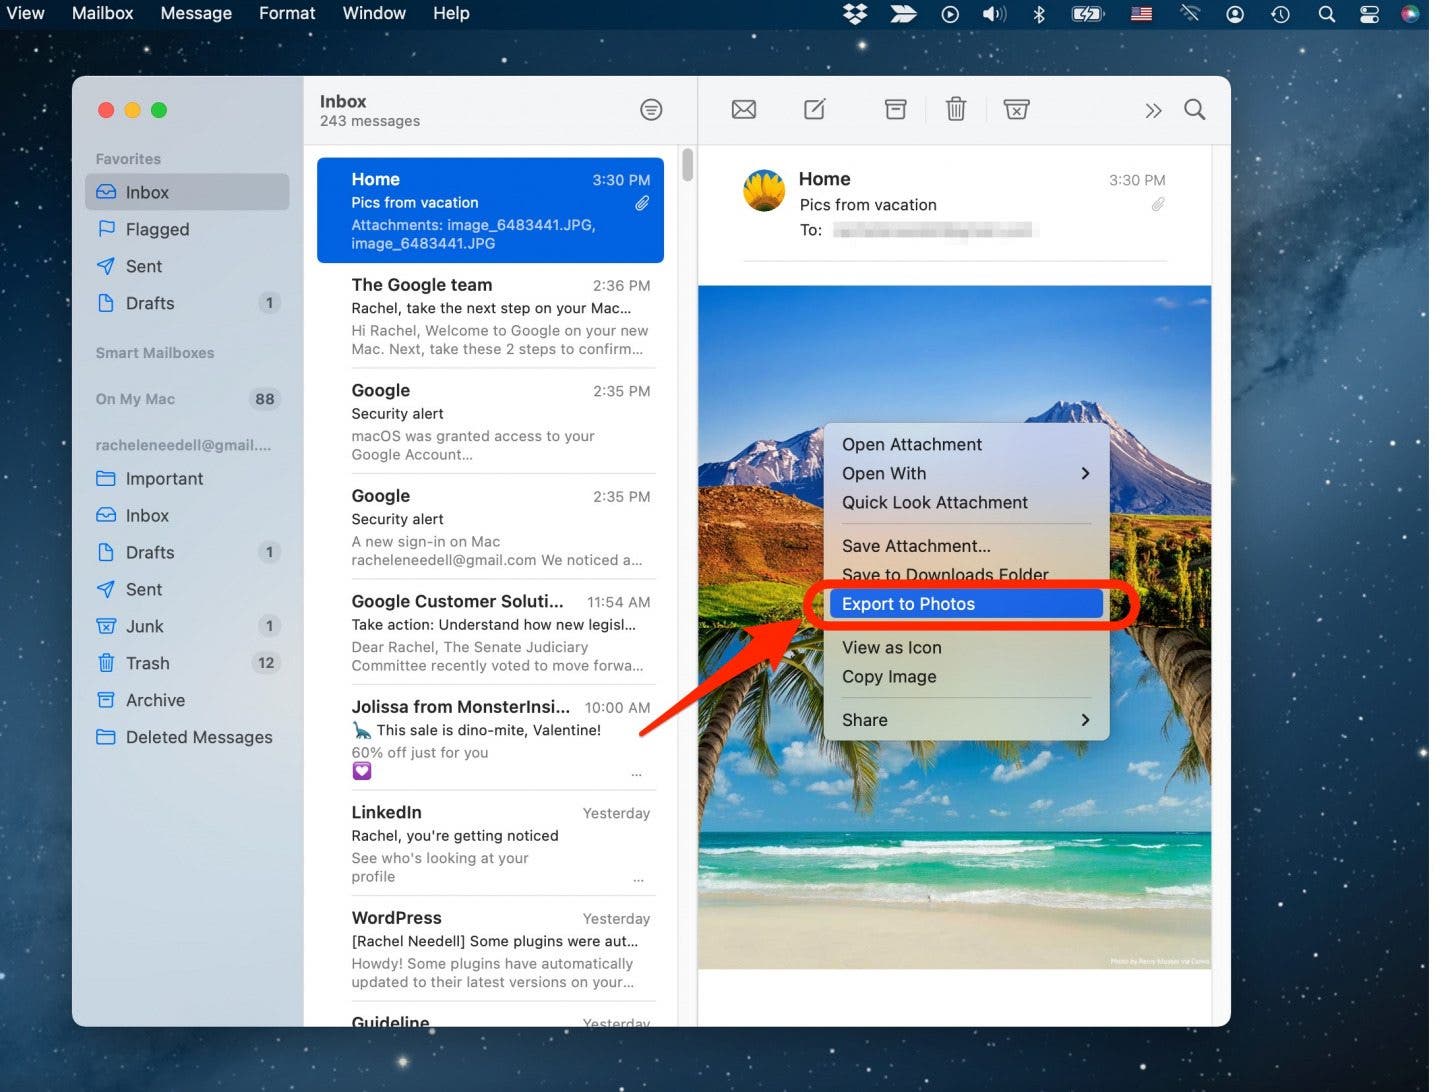
Task: Open the Flagged mailbox in sidebar
Action: 157,229
